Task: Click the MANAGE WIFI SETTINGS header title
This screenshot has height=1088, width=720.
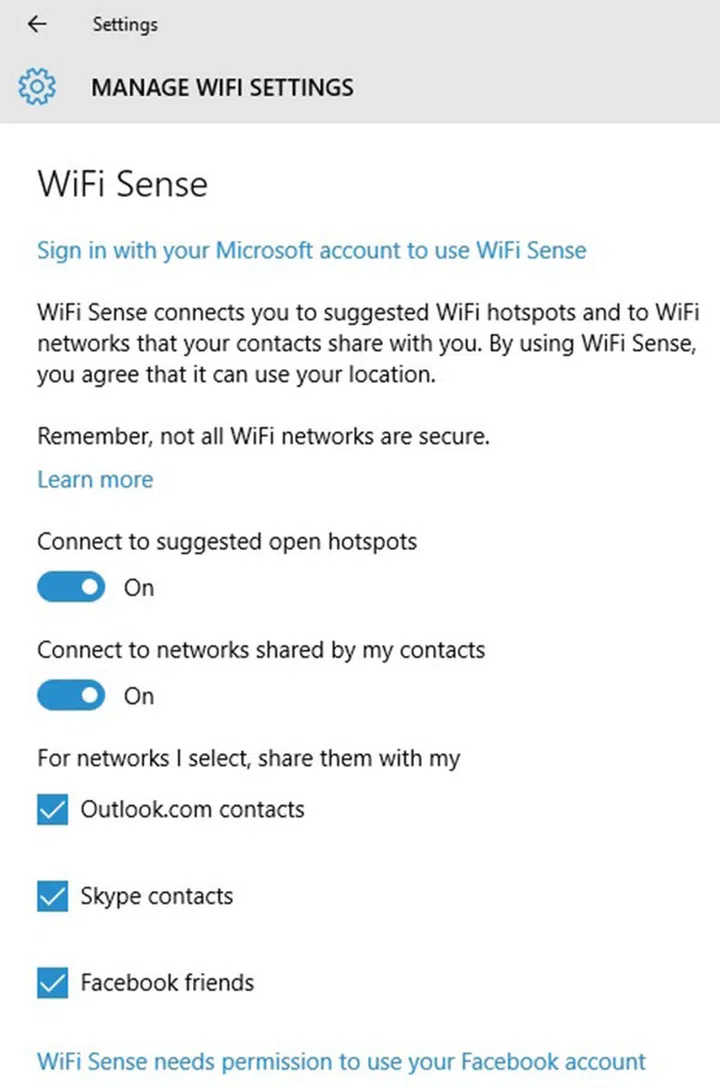Action: coord(222,87)
